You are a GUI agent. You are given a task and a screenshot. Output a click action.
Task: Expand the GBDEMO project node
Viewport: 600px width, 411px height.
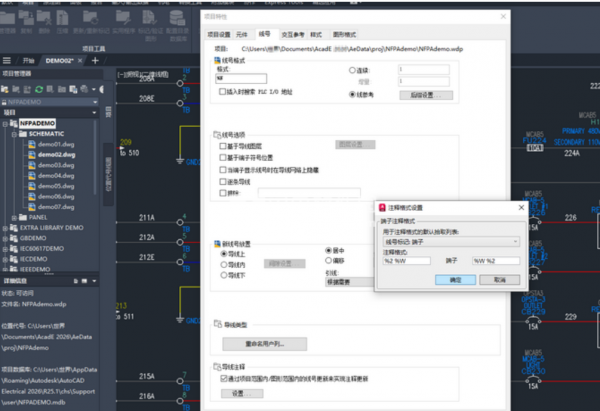(5, 238)
